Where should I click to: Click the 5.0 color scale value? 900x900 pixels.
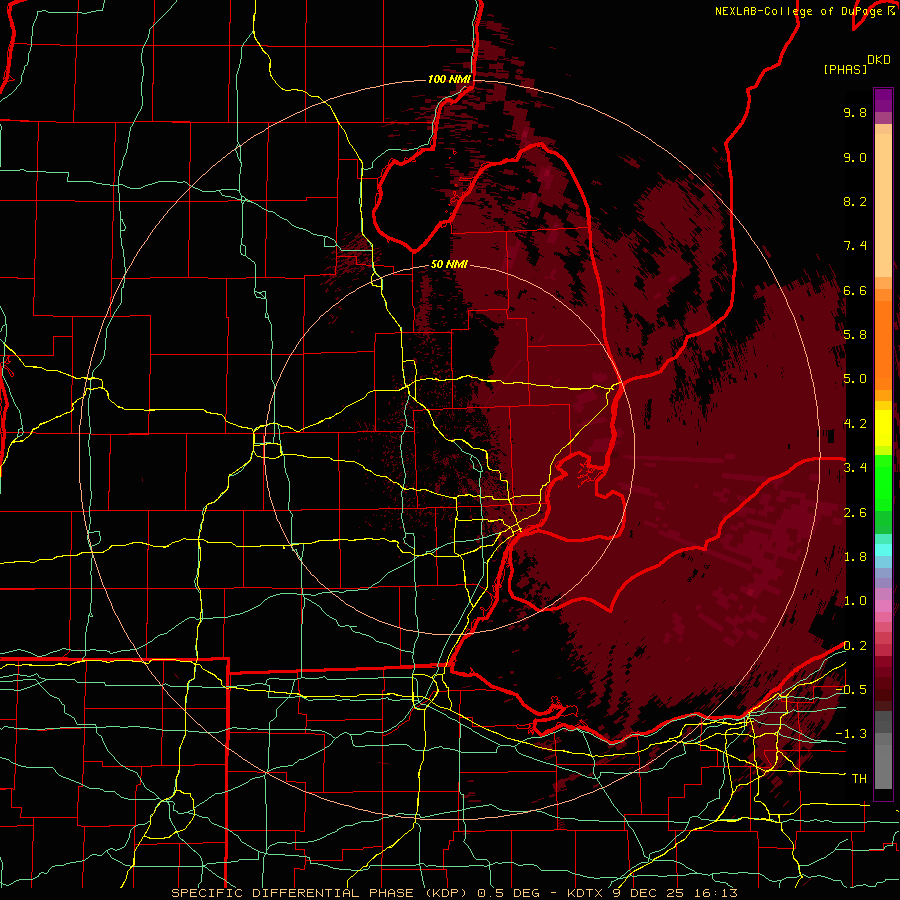[855, 379]
